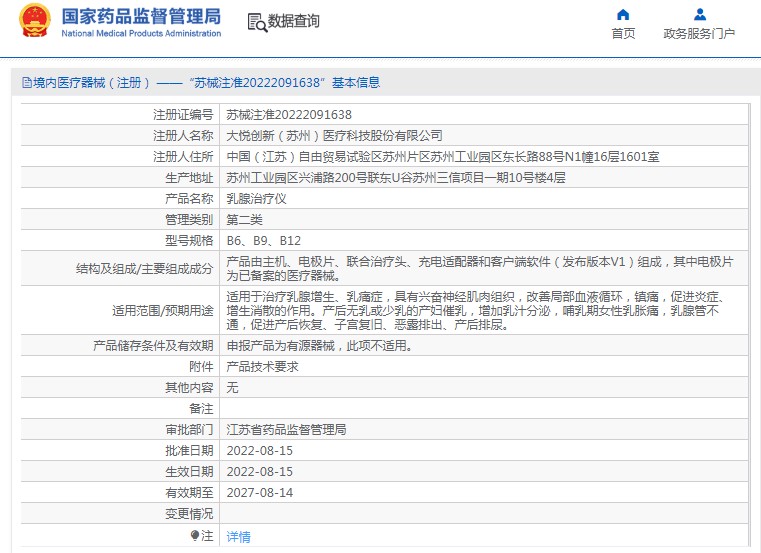The height and width of the screenshot is (553, 761).
Task: Click the 申报产品为有源器械，此项不适用 cell
Action: 483,346
